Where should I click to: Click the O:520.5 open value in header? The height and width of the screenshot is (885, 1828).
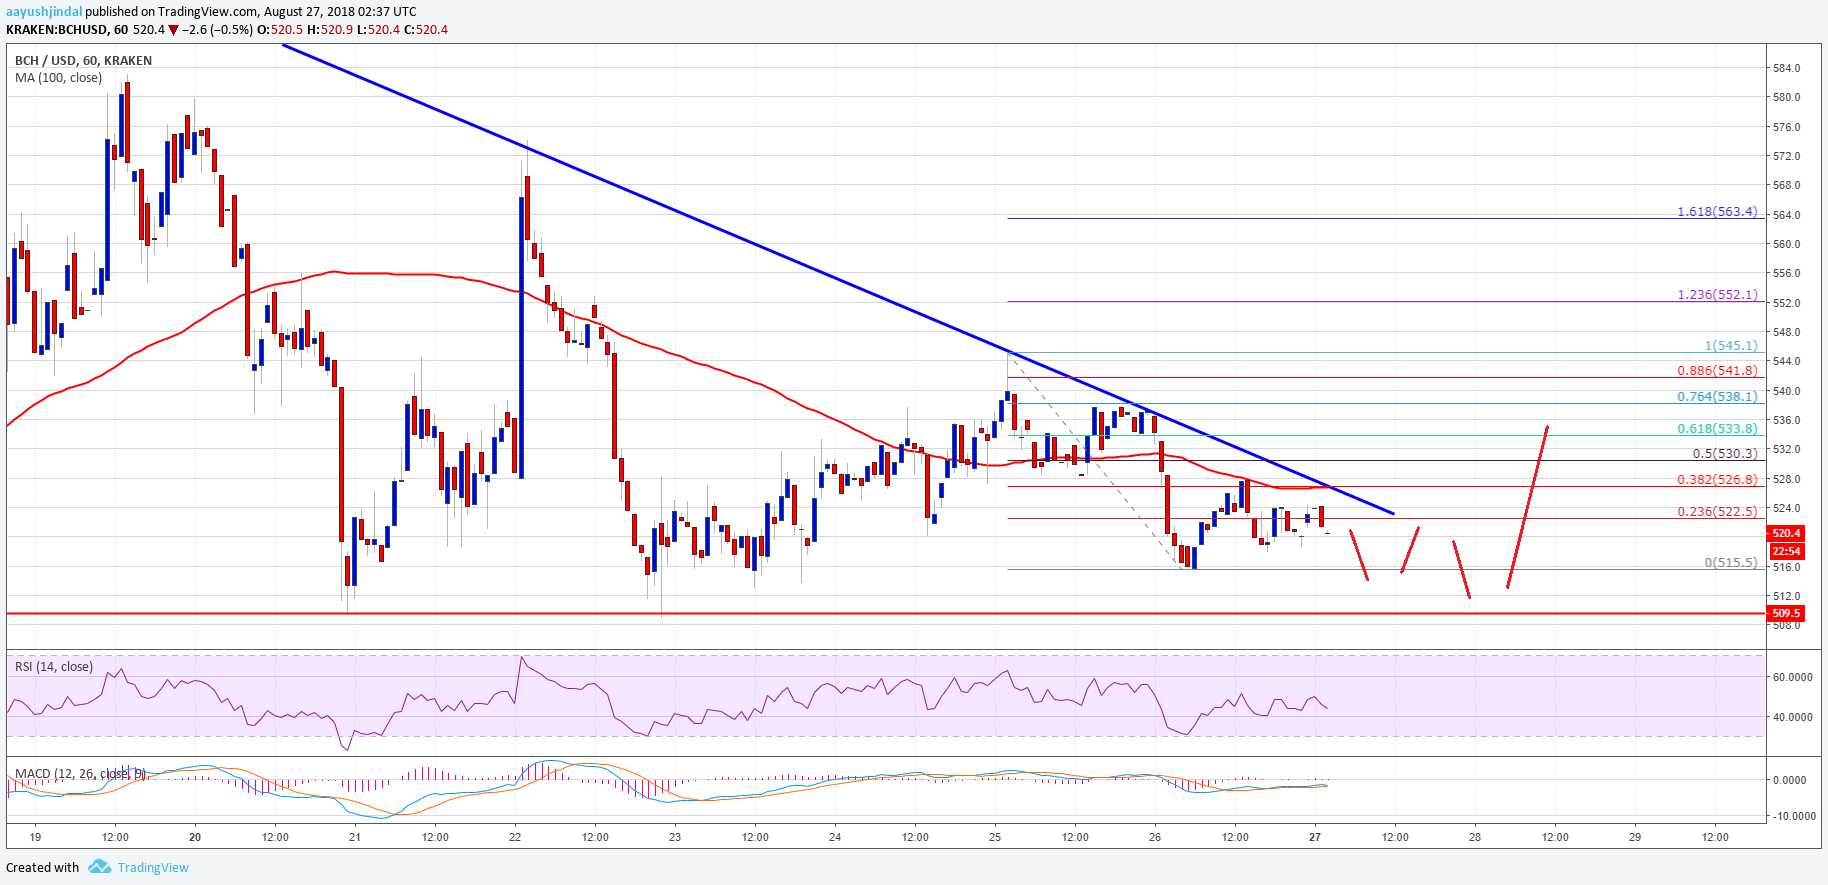[280, 30]
